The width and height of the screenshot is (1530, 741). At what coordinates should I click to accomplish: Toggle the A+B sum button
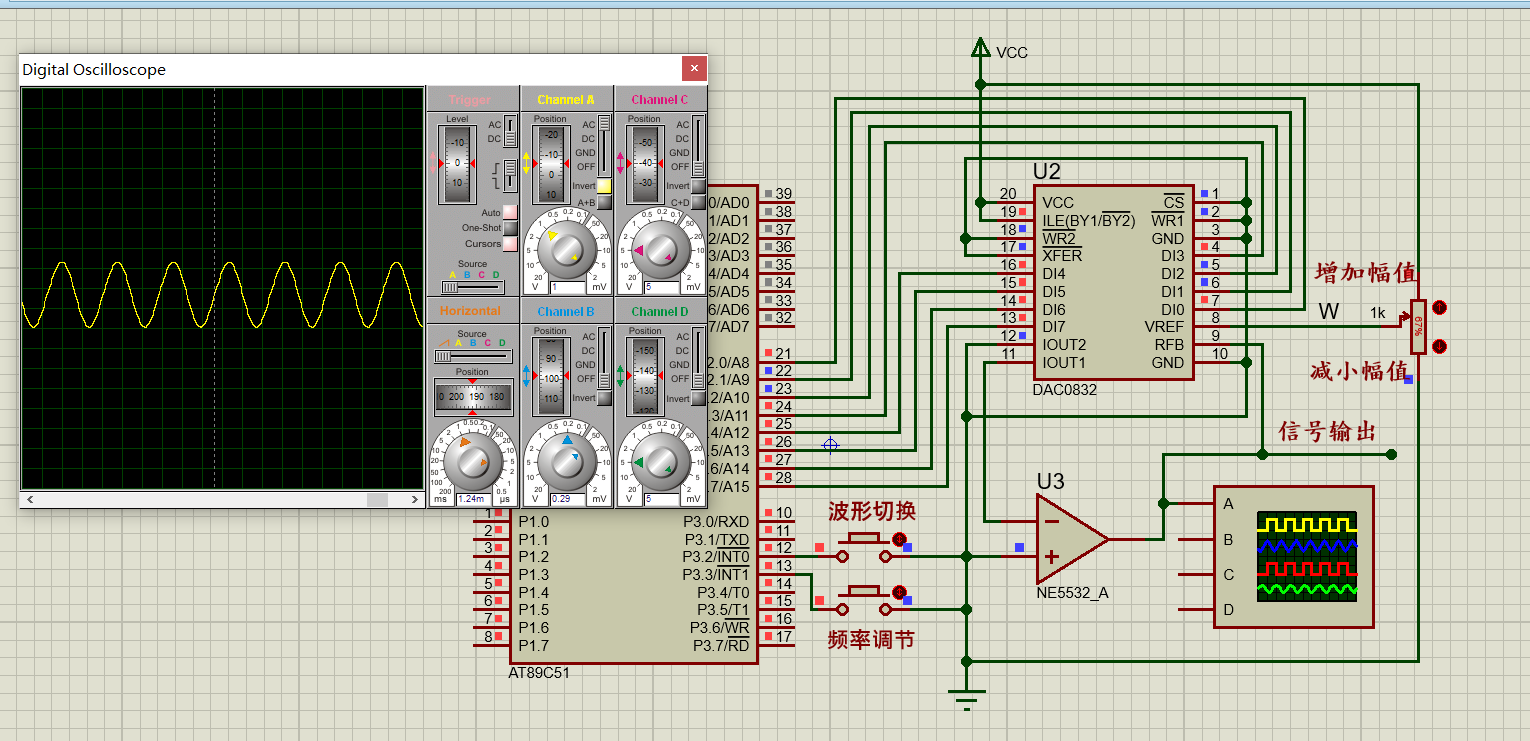[604, 202]
